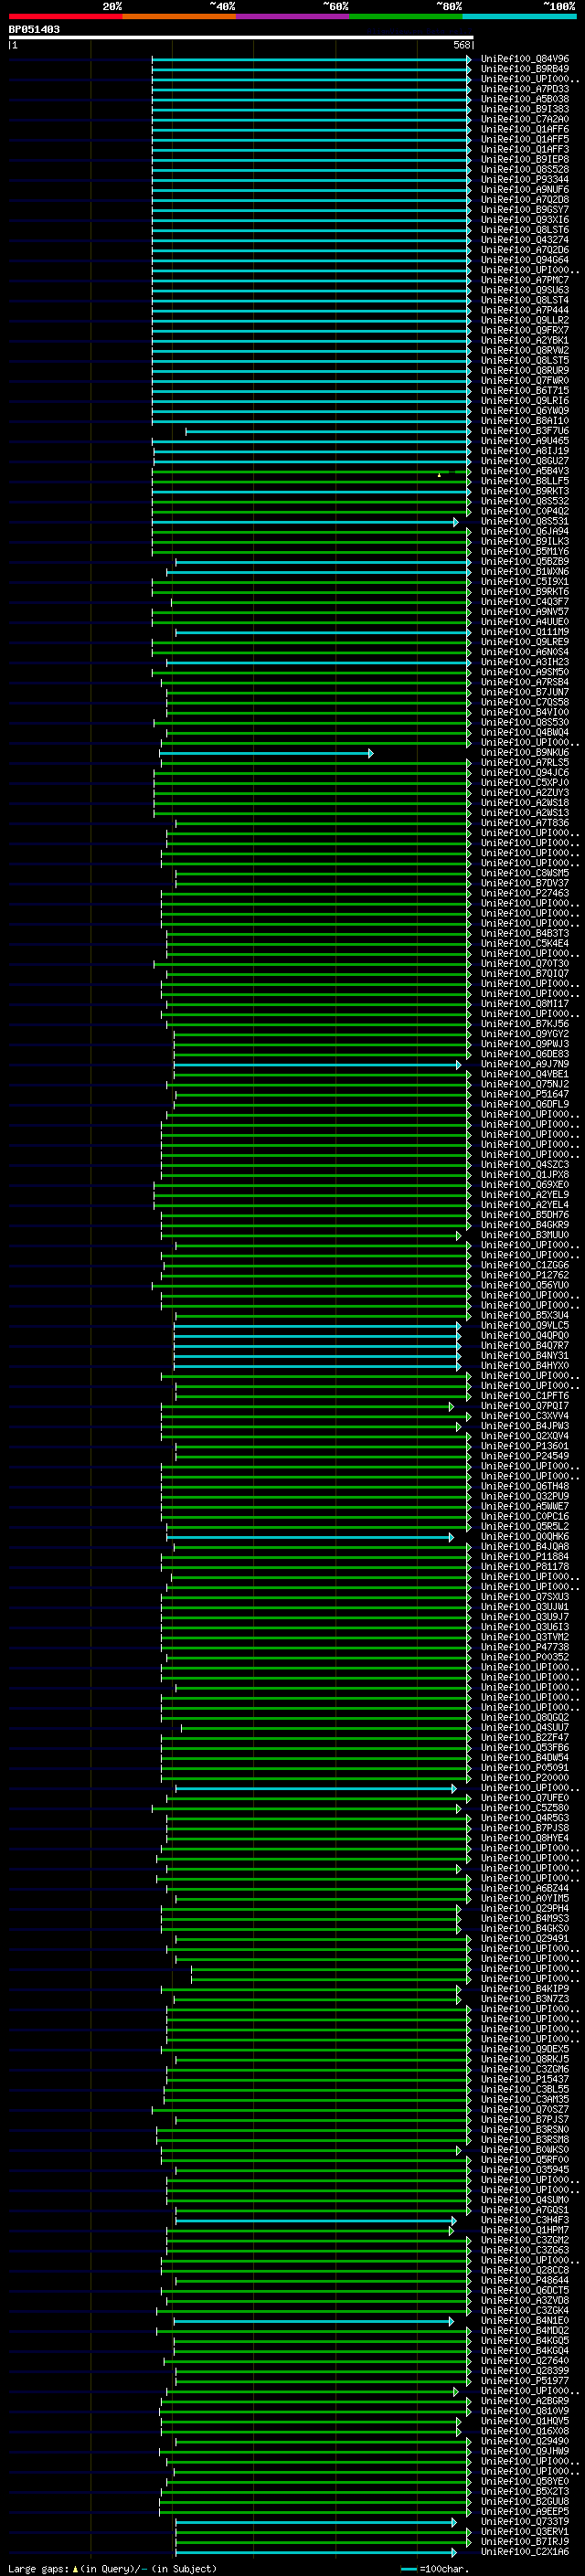Select hit label UniRef100_Q9FRX7
Screen dimensions: 585x2576
[525, 330]
